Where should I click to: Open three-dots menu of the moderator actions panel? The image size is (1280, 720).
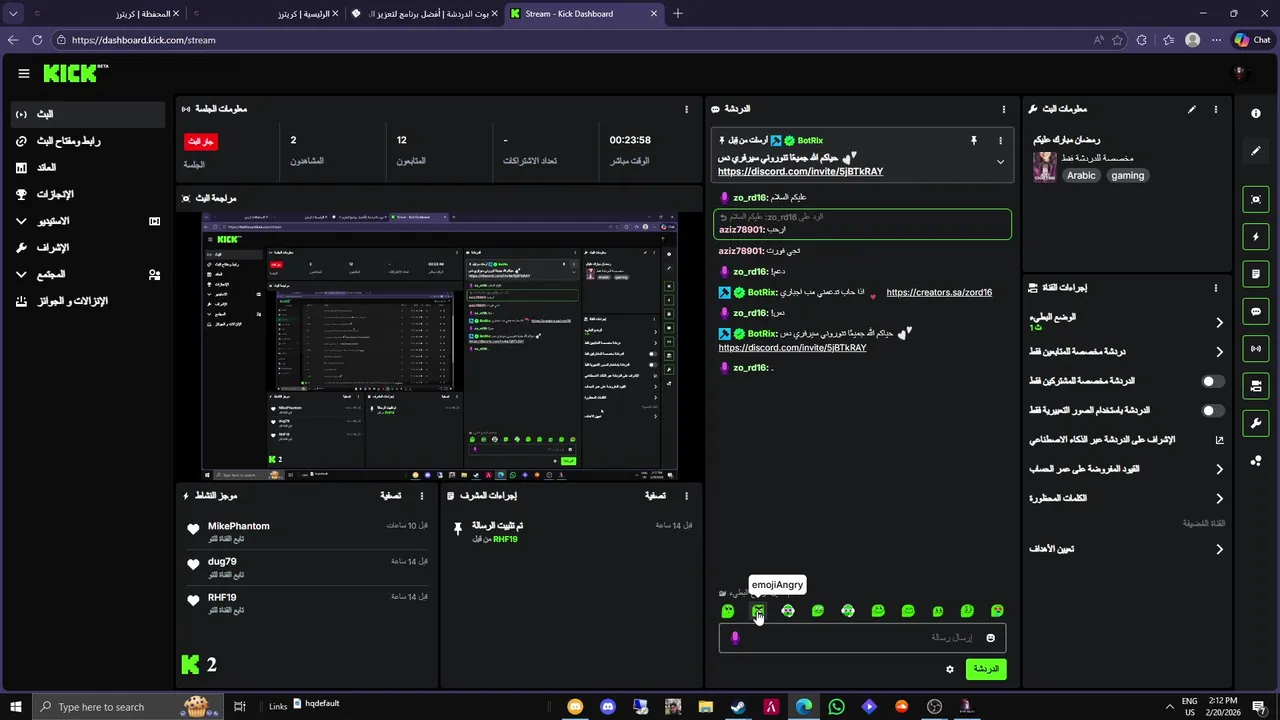(686, 496)
